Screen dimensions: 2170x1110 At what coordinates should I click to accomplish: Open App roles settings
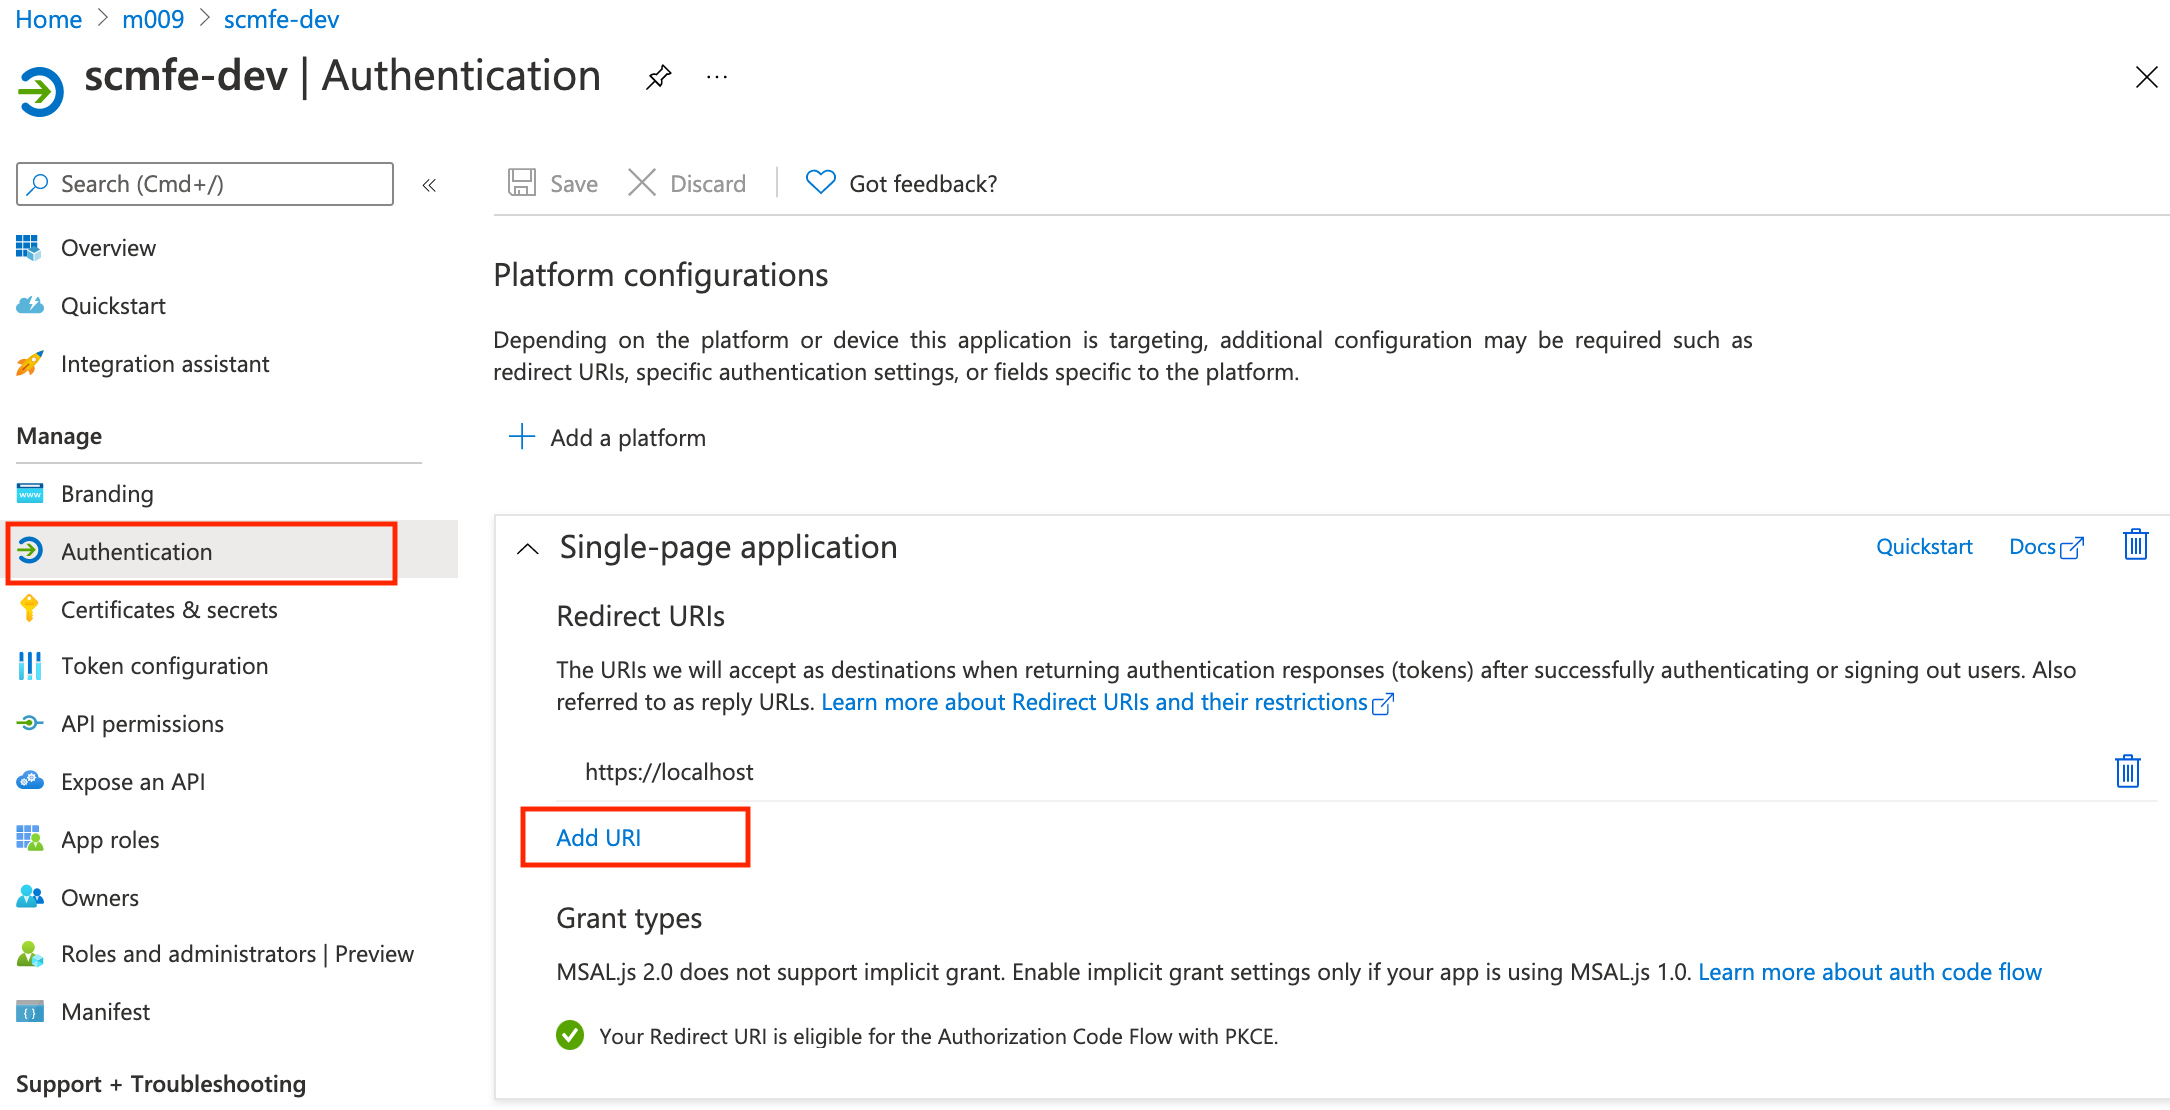[x=110, y=839]
